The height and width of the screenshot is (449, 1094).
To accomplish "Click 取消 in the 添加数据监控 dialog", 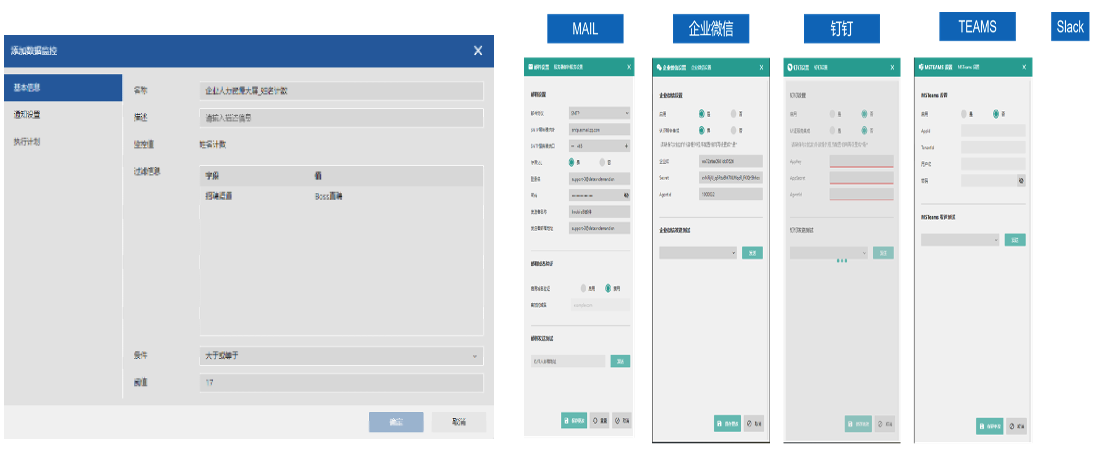I will coord(459,422).
